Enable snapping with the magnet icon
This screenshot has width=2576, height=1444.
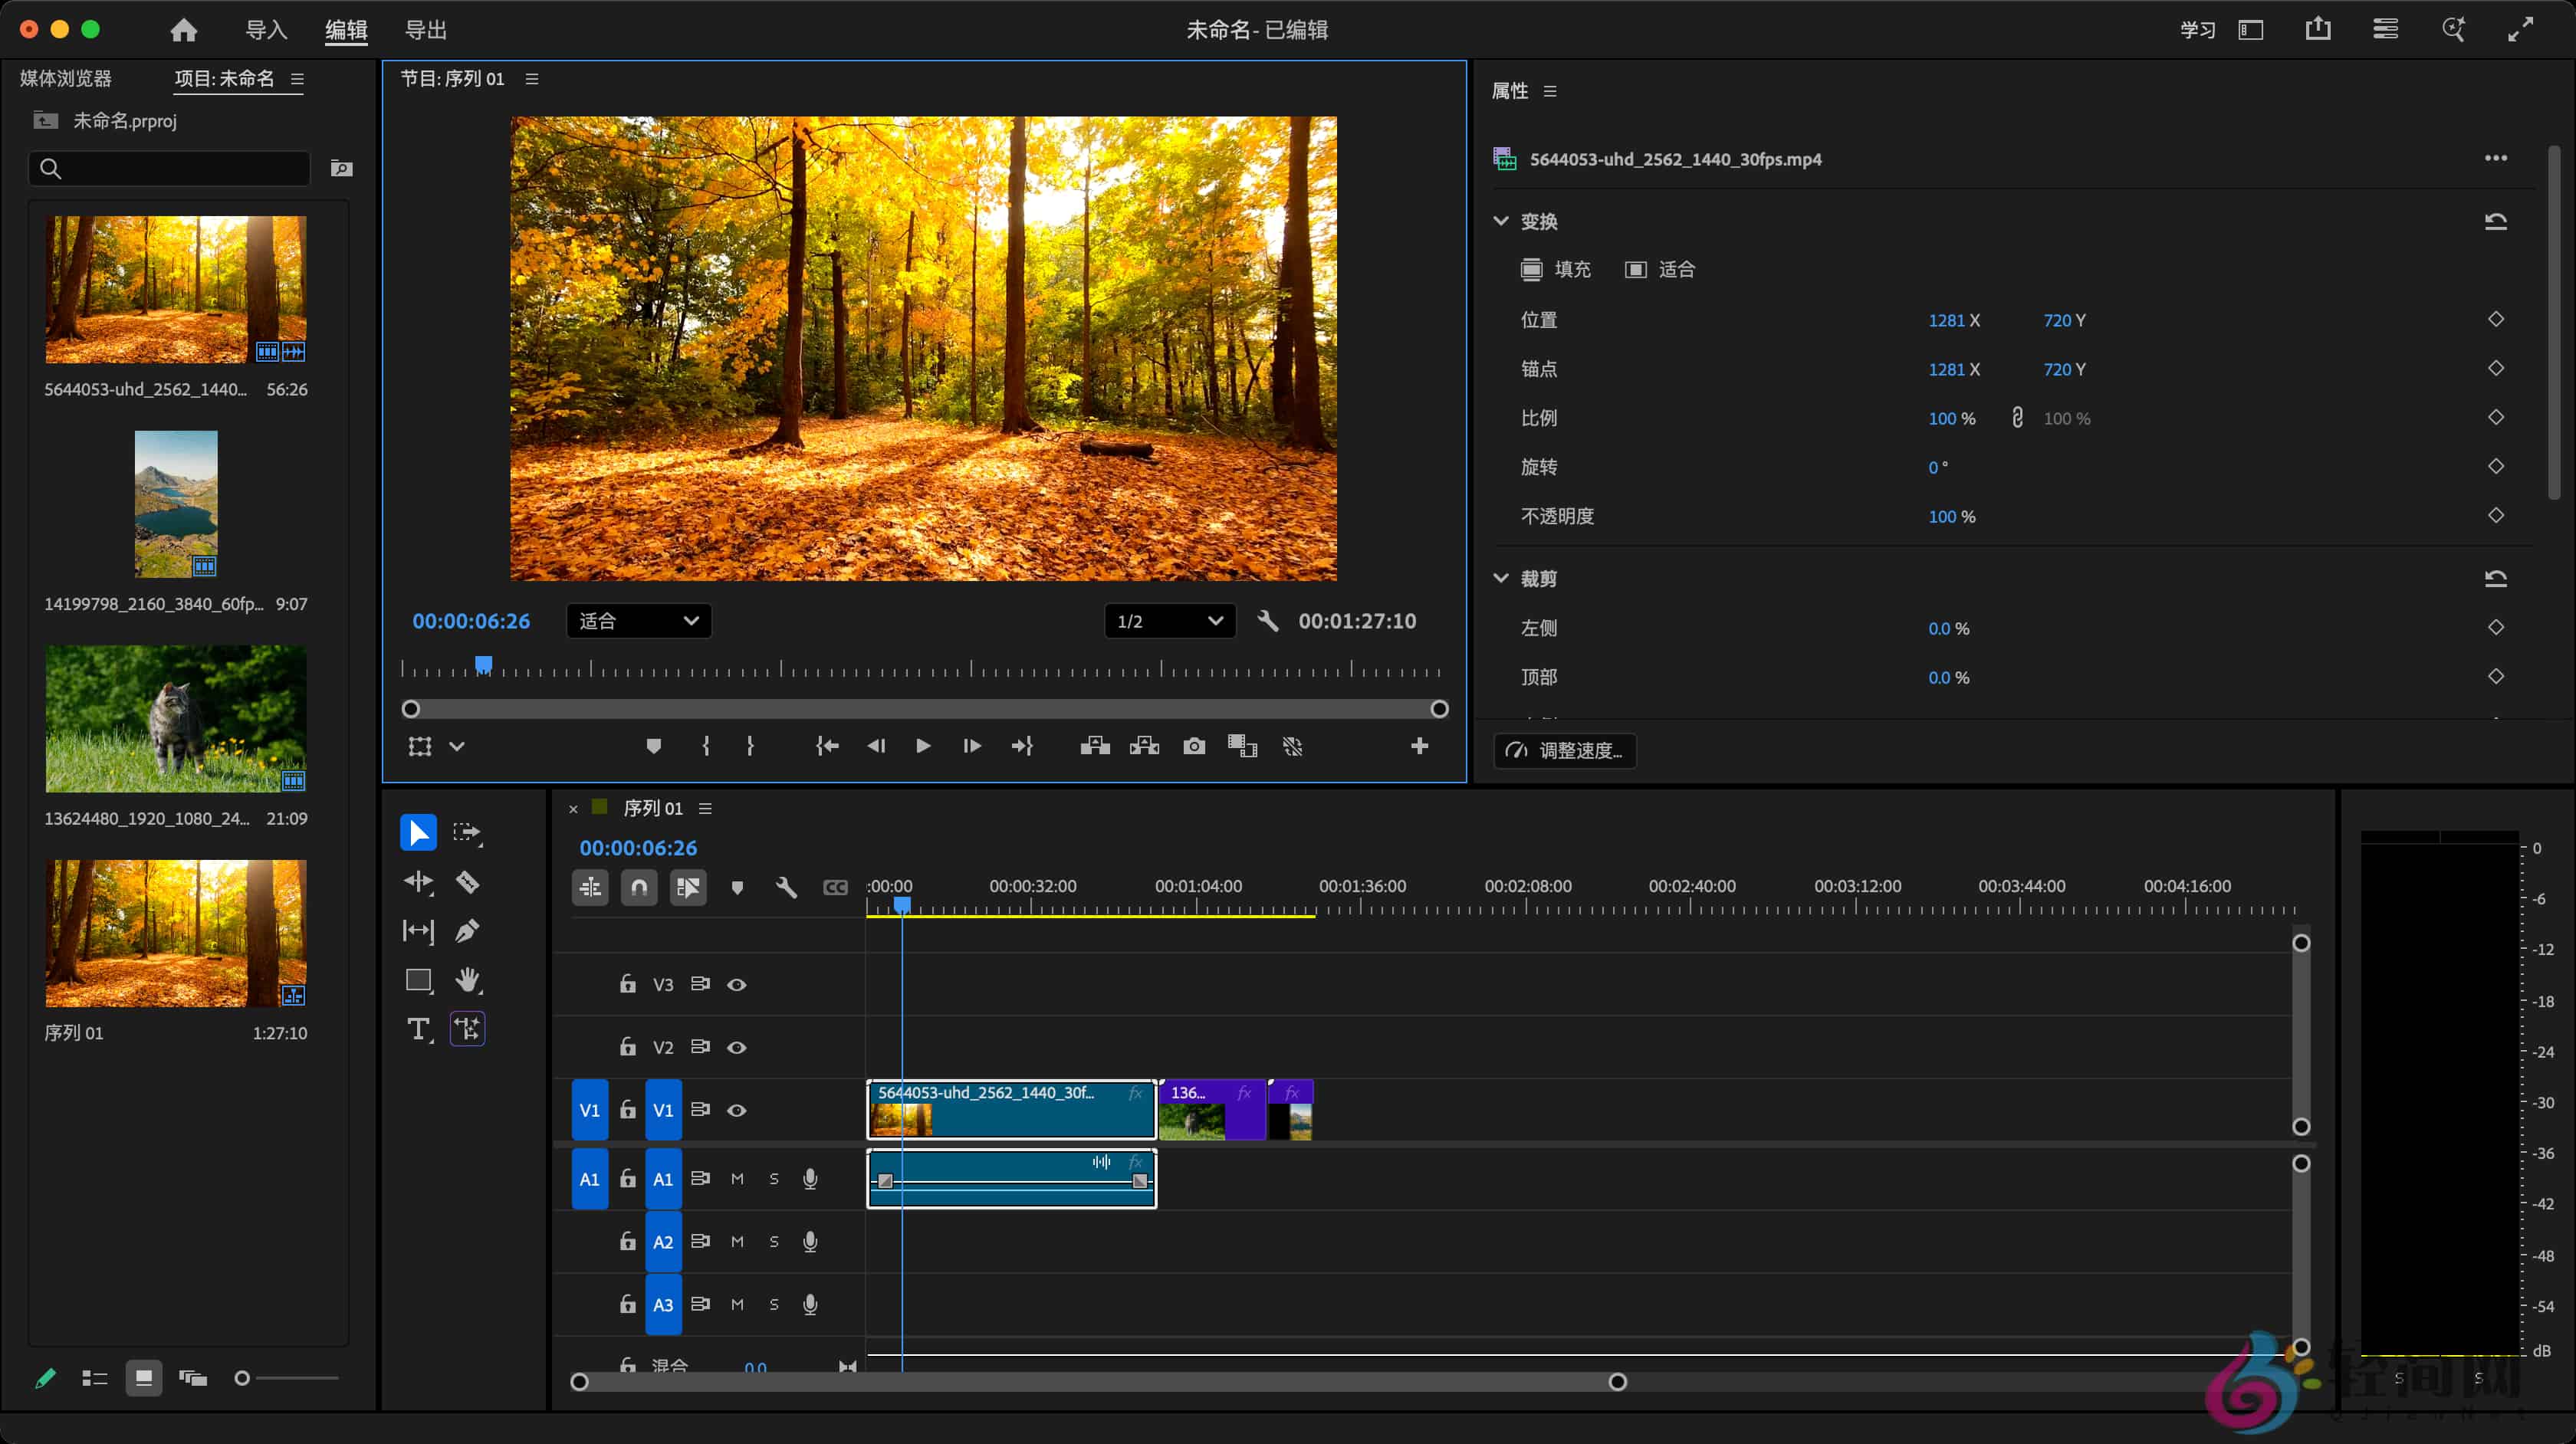(640, 887)
